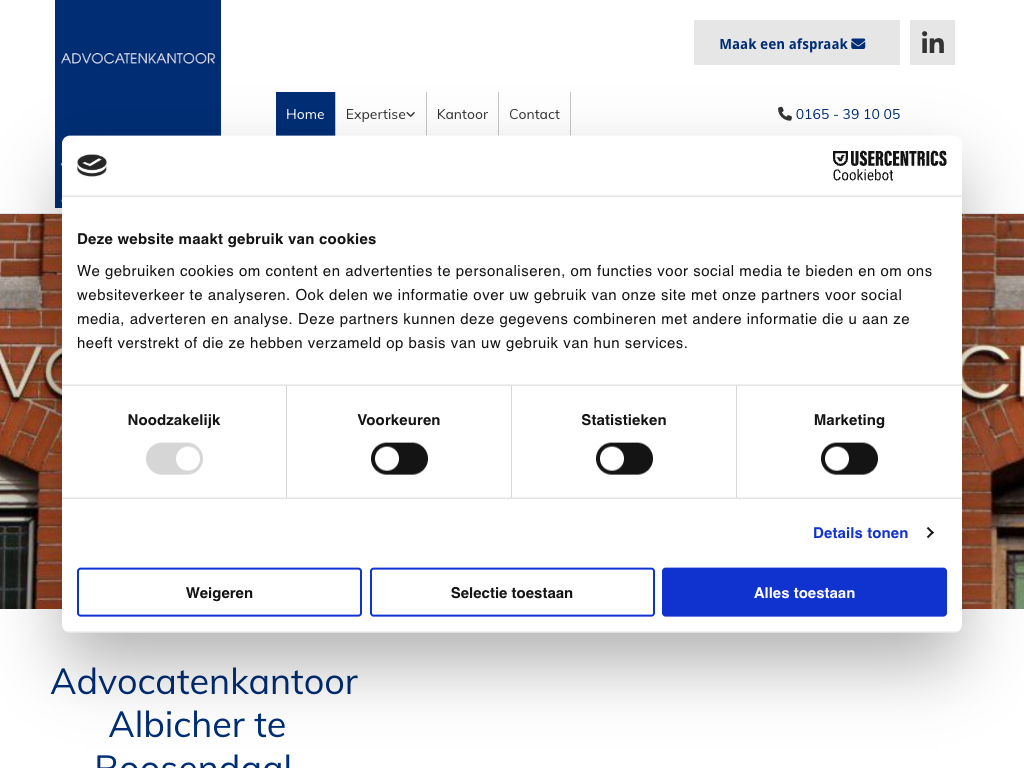This screenshot has width=1024, height=768.
Task: Open the LinkedIn profile icon
Action: pos(932,43)
